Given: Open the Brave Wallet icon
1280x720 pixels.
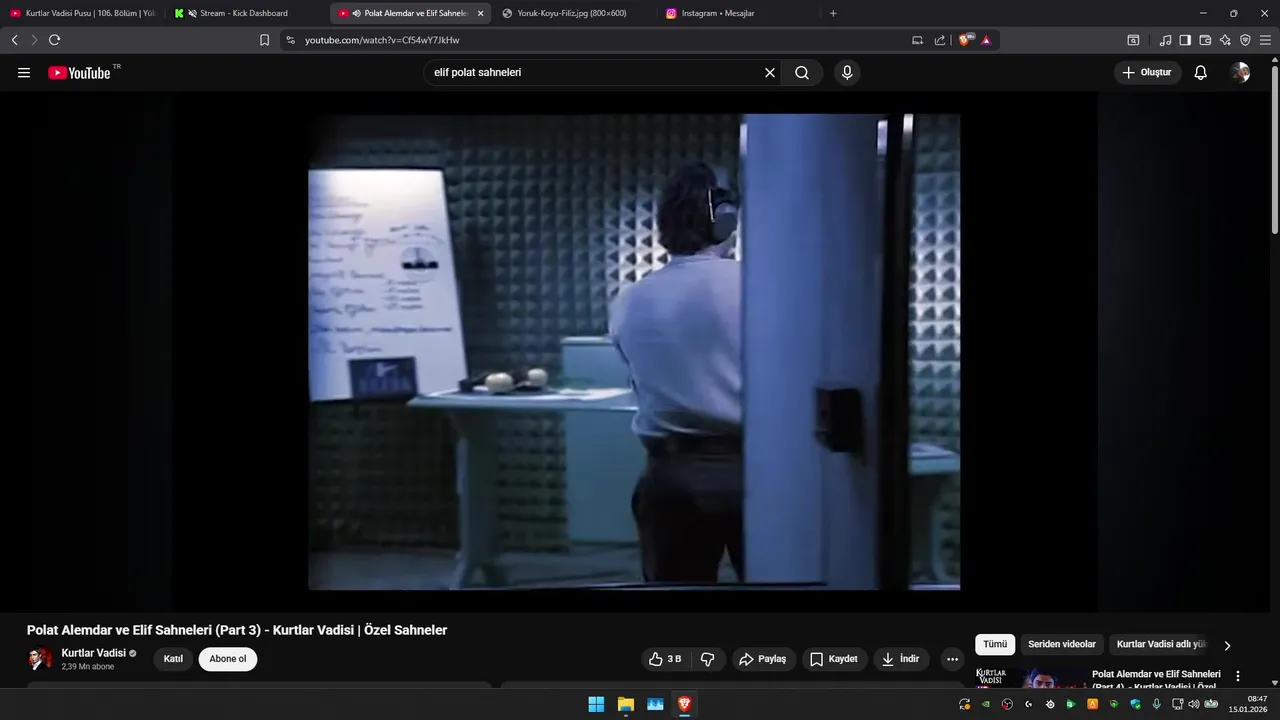Looking at the screenshot, I should coord(1205,40).
